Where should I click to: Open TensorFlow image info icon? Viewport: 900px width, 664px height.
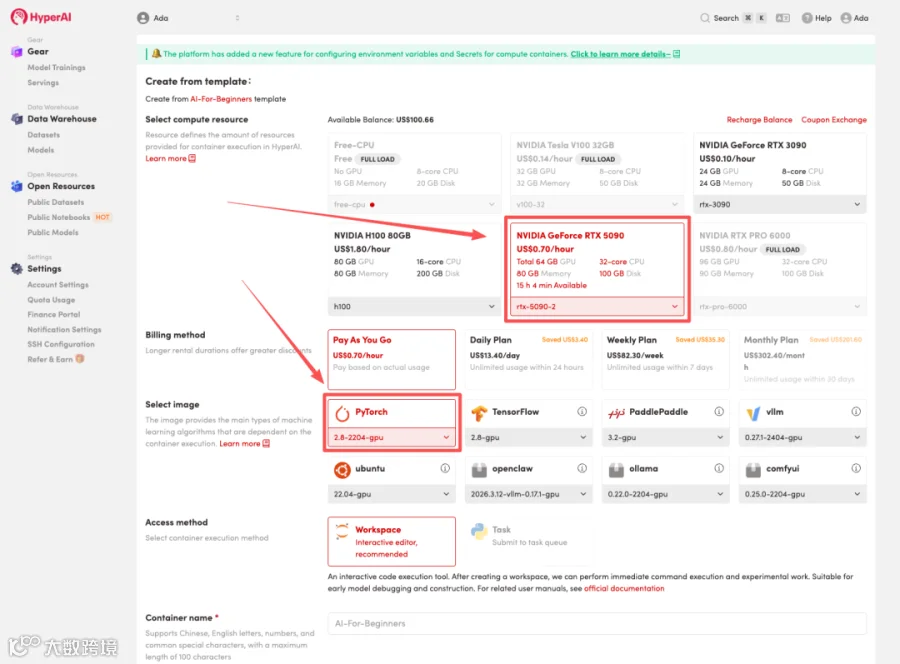coord(581,411)
